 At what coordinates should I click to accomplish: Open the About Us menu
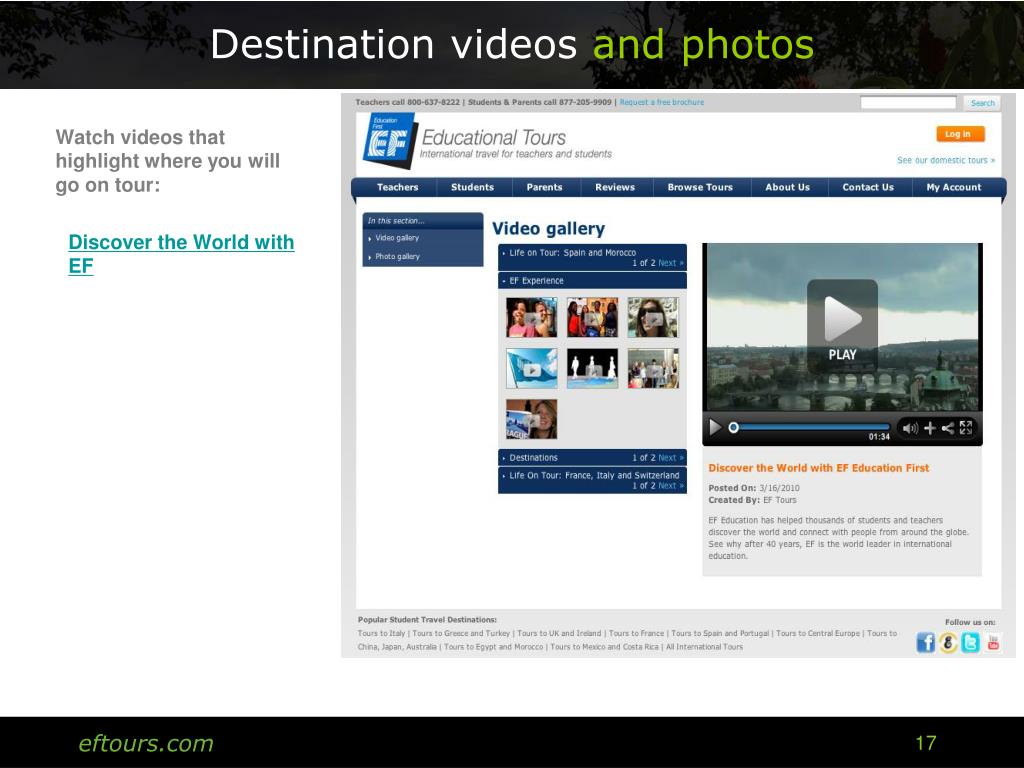pyautogui.click(x=788, y=187)
